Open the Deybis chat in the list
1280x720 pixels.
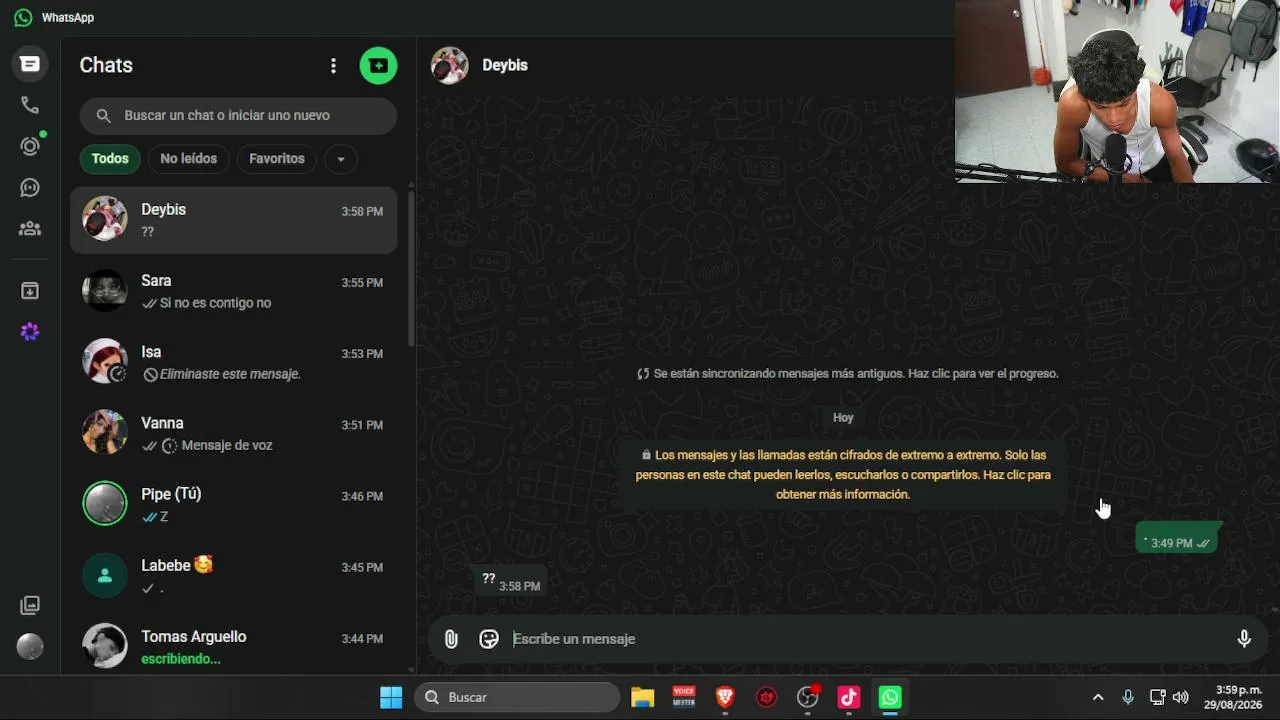click(234, 220)
